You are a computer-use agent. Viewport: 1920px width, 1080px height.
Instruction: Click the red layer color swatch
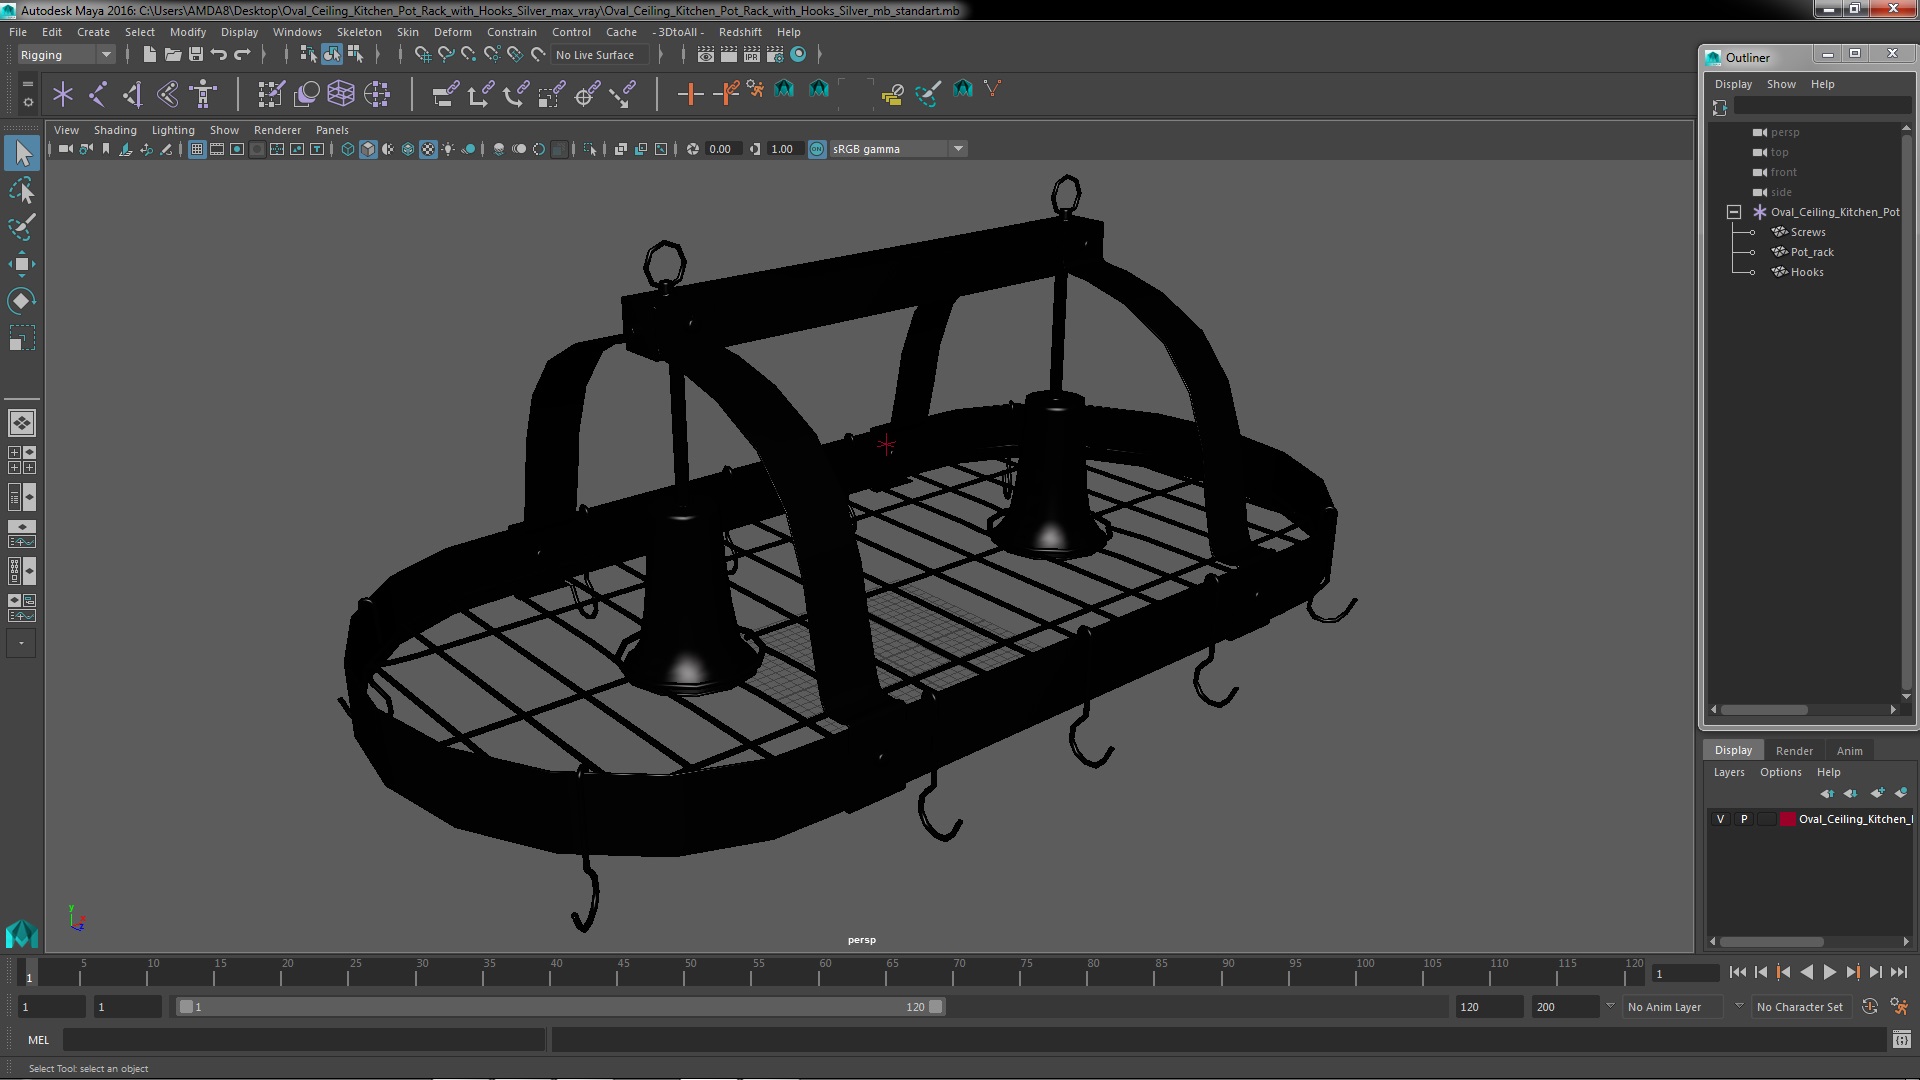[1787, 819]
